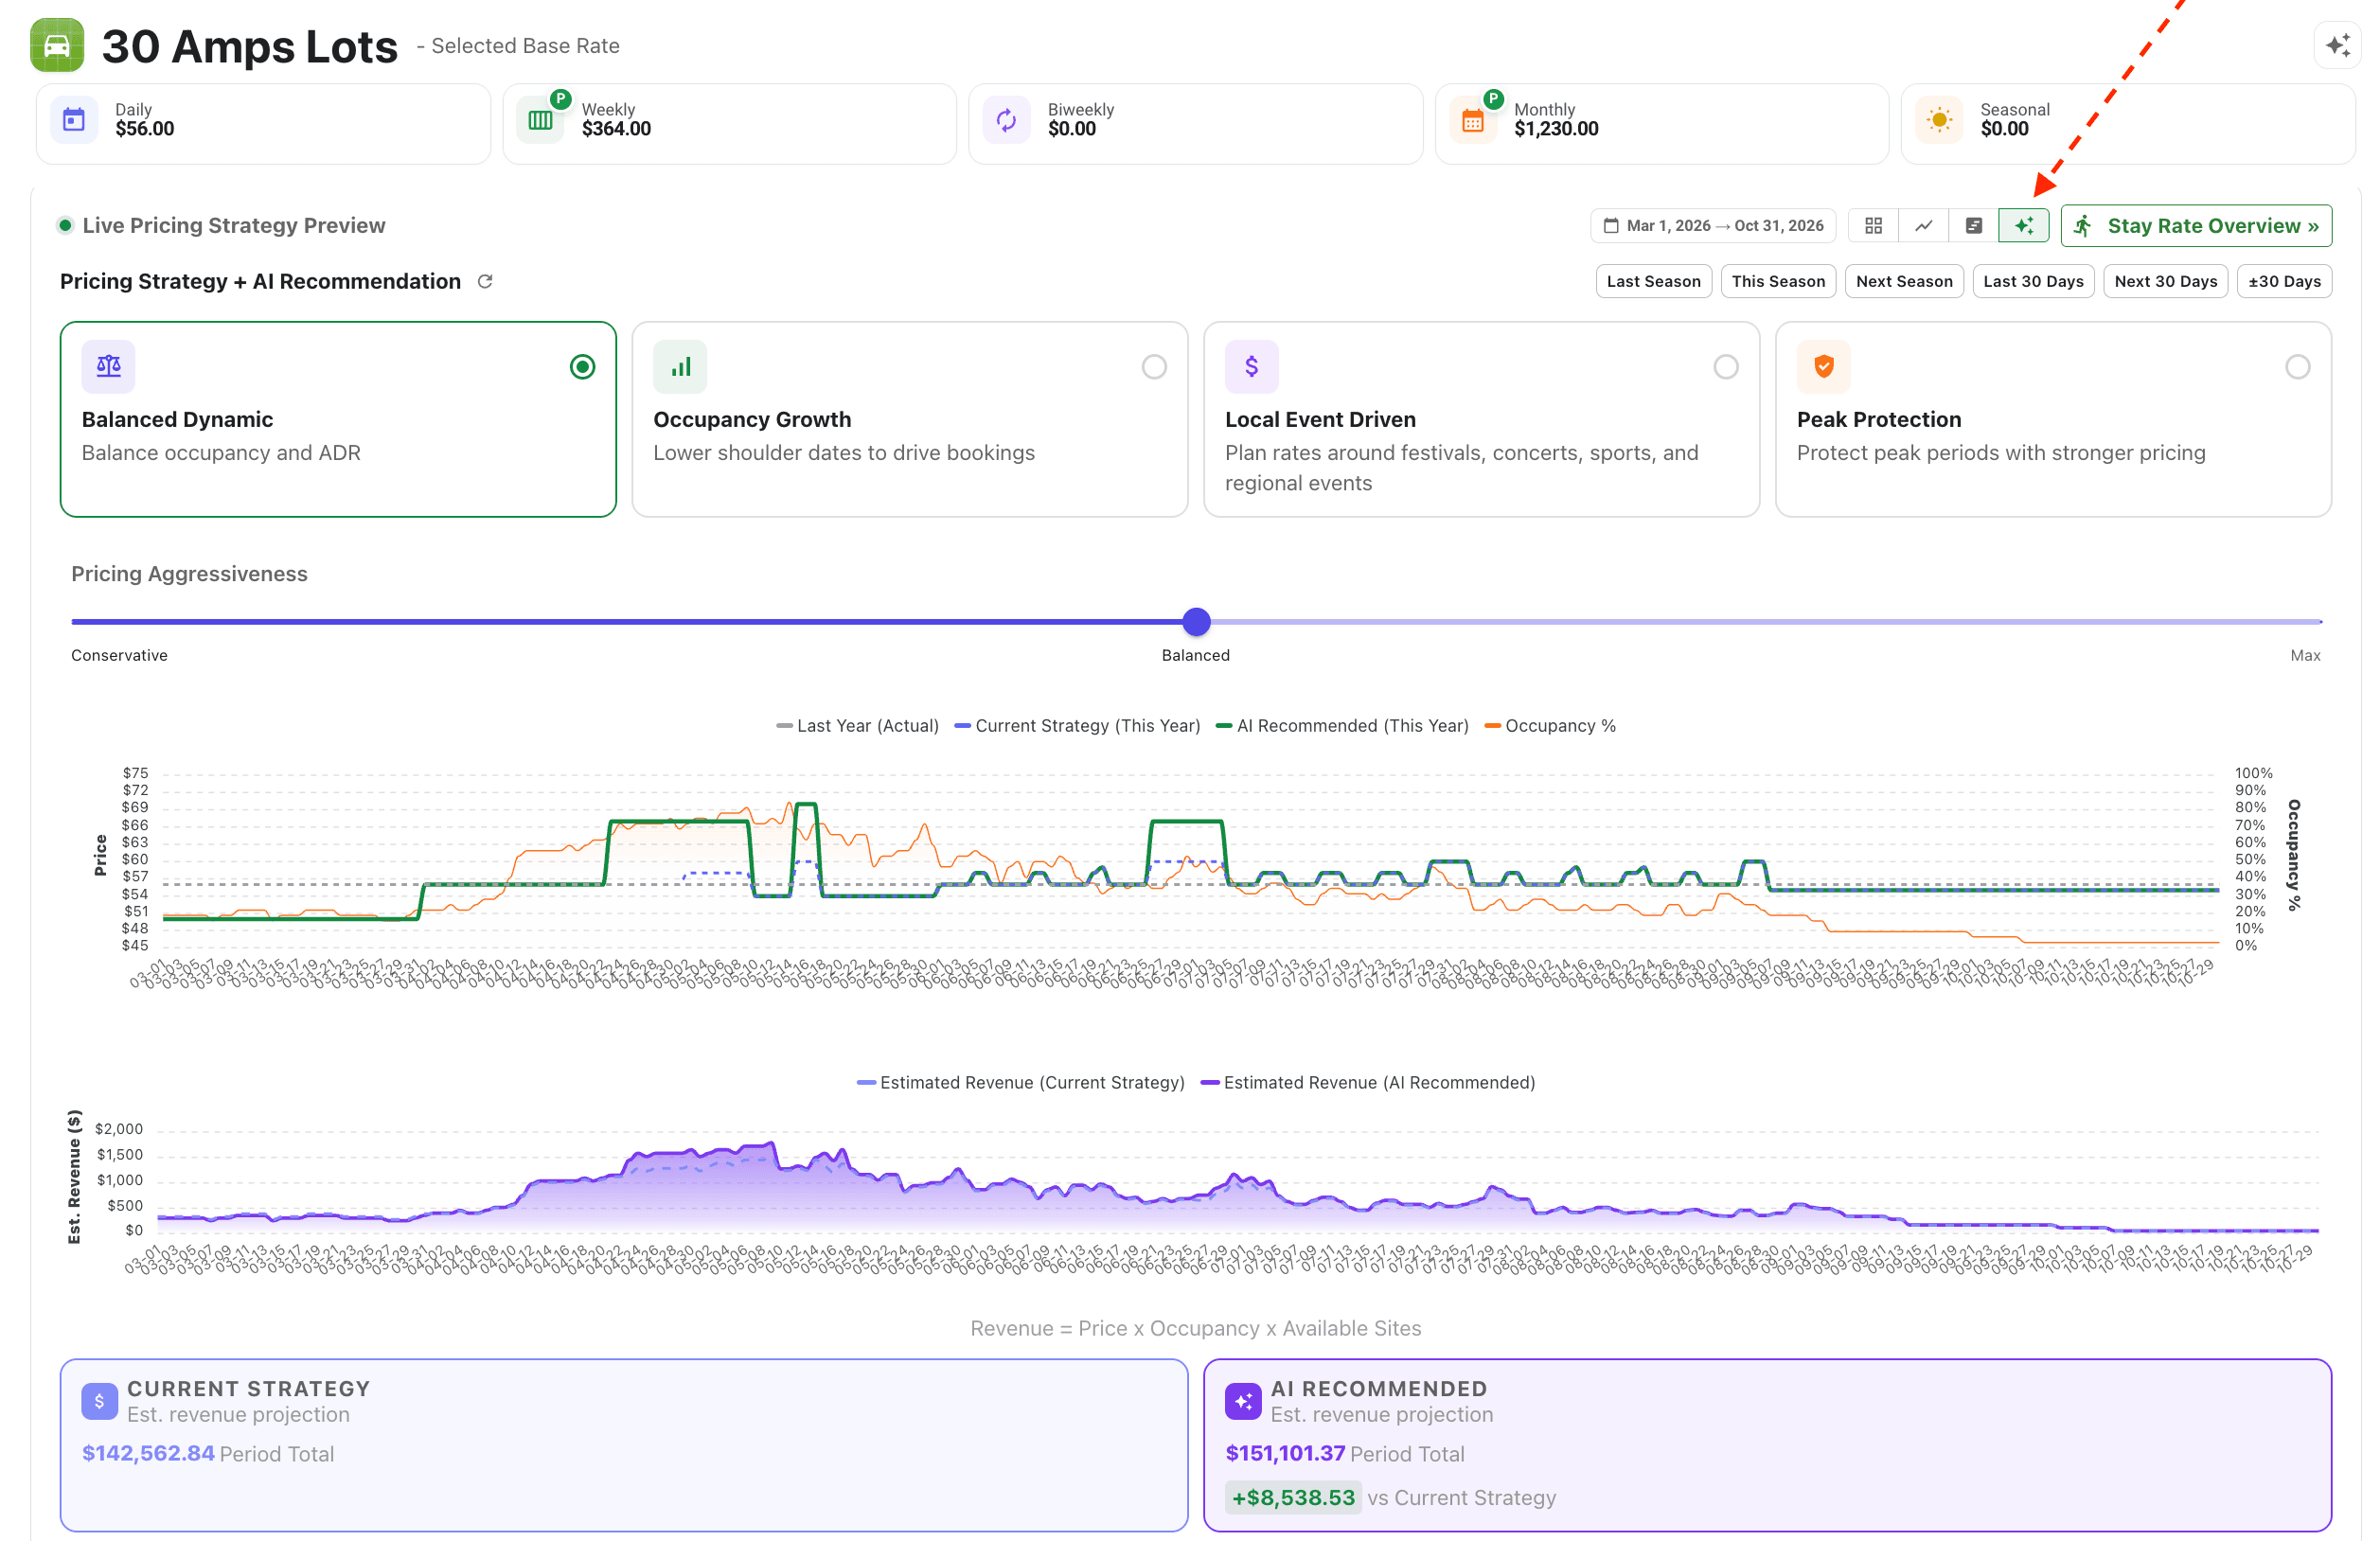Screen dimensions: 2380x1541
Task: Click the Current Strategy dollar badge icon
Action: [x=99, y=1401]
